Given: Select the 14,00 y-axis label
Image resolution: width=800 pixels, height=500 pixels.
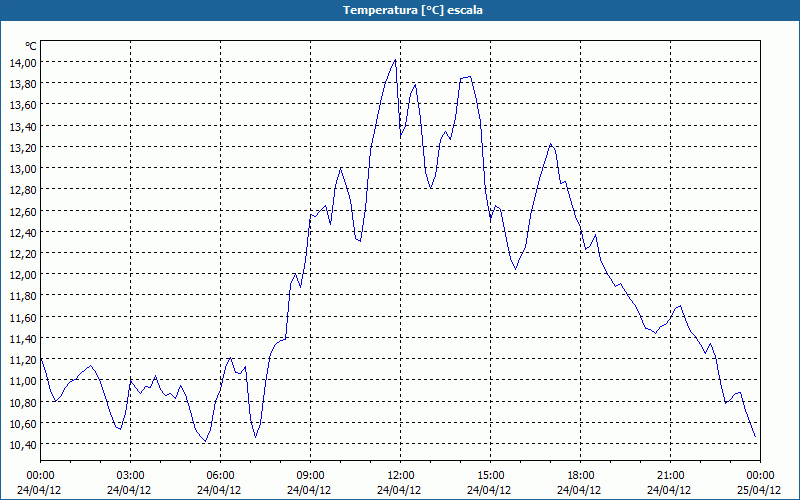Looking at the screenshot, I should (x=23, y=62).
